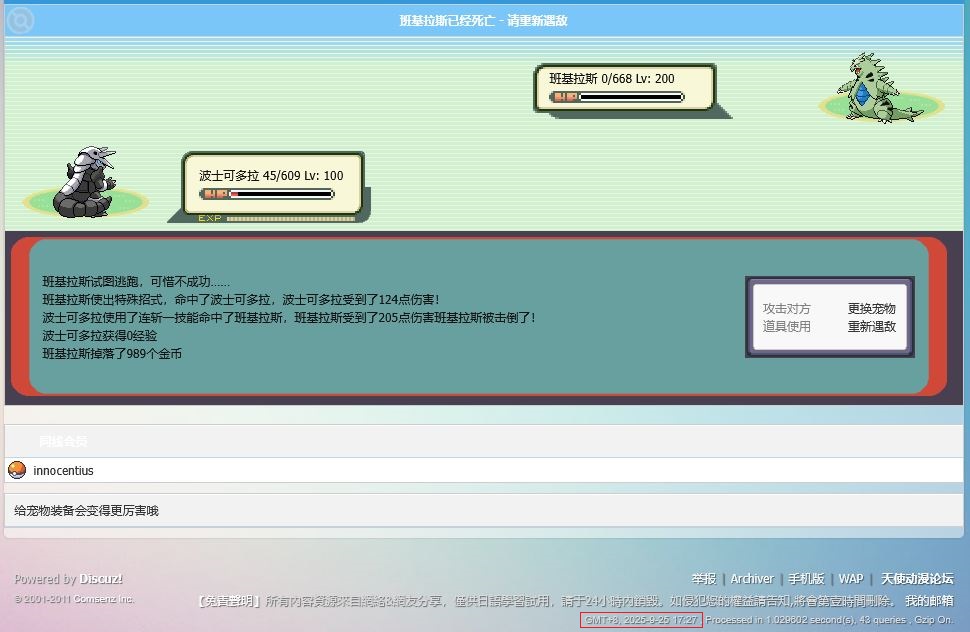970x632 pixels.
Task: Open innocentius member profile
Action: (63, 470)
